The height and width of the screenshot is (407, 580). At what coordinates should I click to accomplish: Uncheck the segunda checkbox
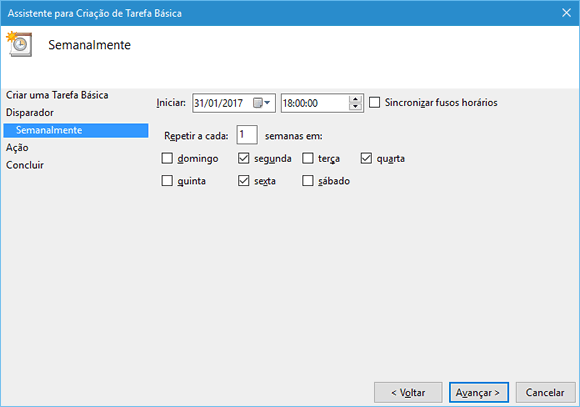[x=243, y=158]
